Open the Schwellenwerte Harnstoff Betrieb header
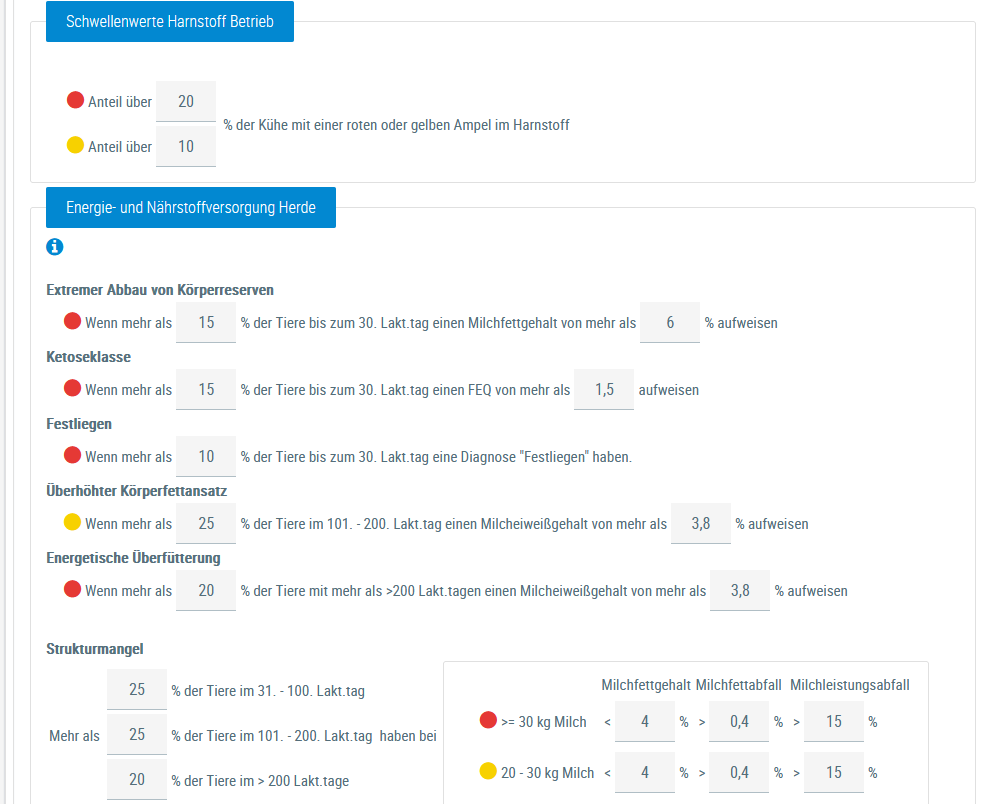This screenshot has height=804, width=982. pos(169,22)
